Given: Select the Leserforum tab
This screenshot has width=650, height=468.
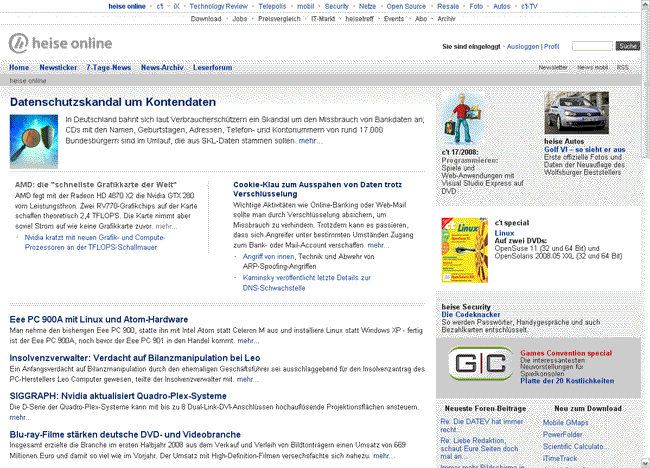Looking at the screenshot, I should coord(212,68).
